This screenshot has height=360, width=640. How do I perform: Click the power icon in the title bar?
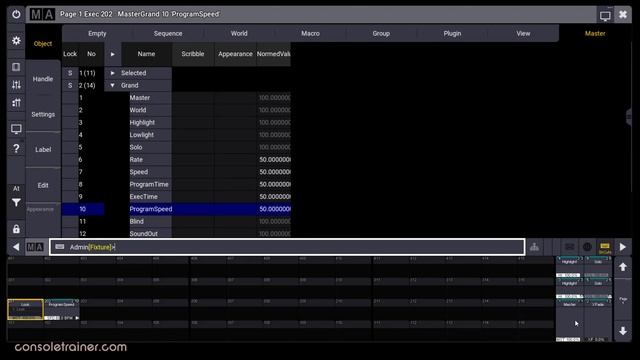pyautogui.click(x=16, y=15)
